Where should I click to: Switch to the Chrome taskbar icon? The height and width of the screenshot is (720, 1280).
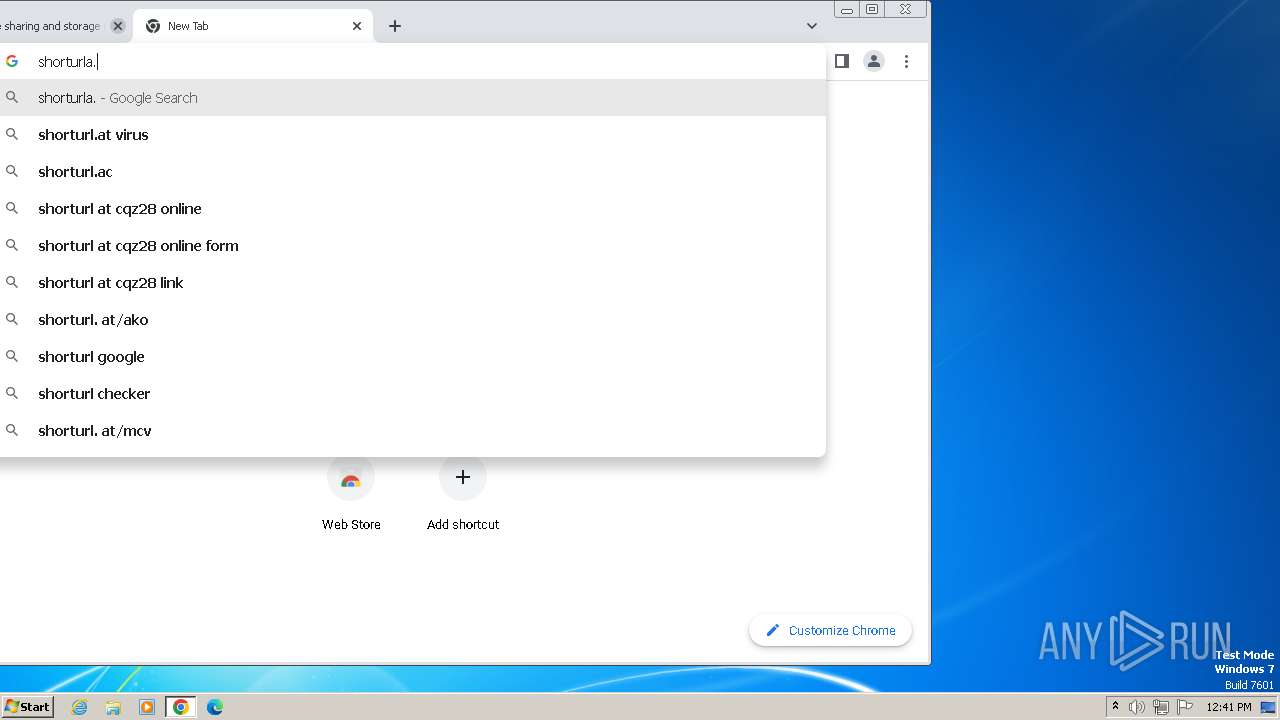181,707
